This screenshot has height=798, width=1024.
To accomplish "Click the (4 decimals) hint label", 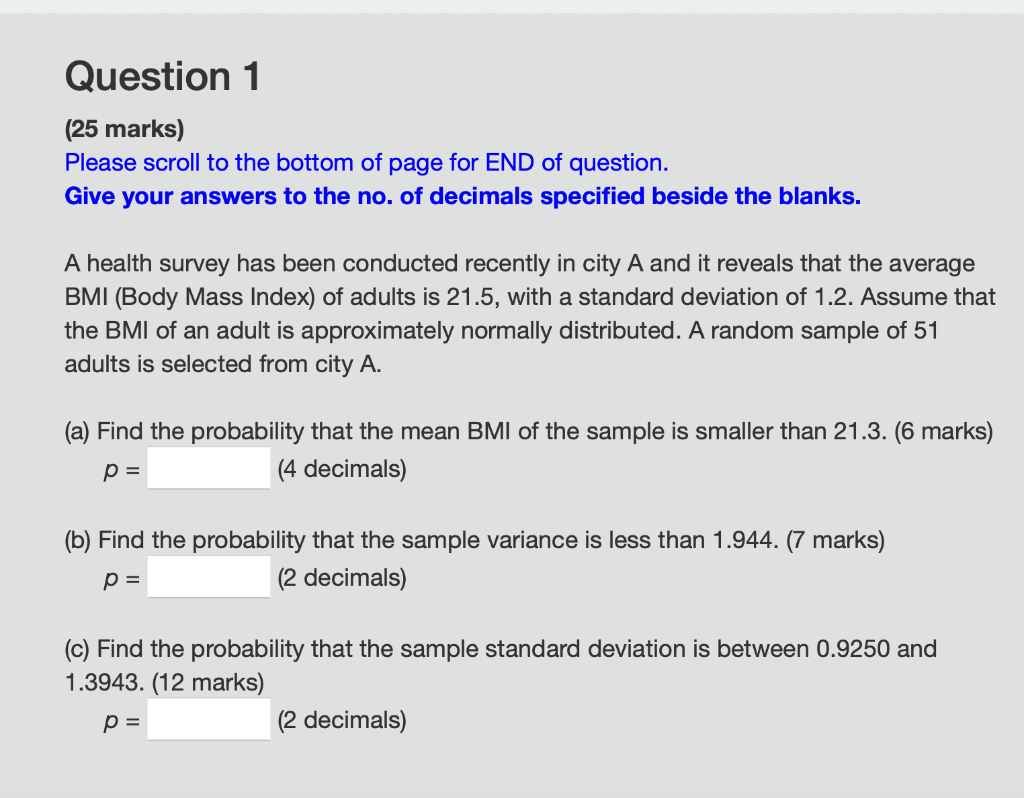I will point(342,468).
